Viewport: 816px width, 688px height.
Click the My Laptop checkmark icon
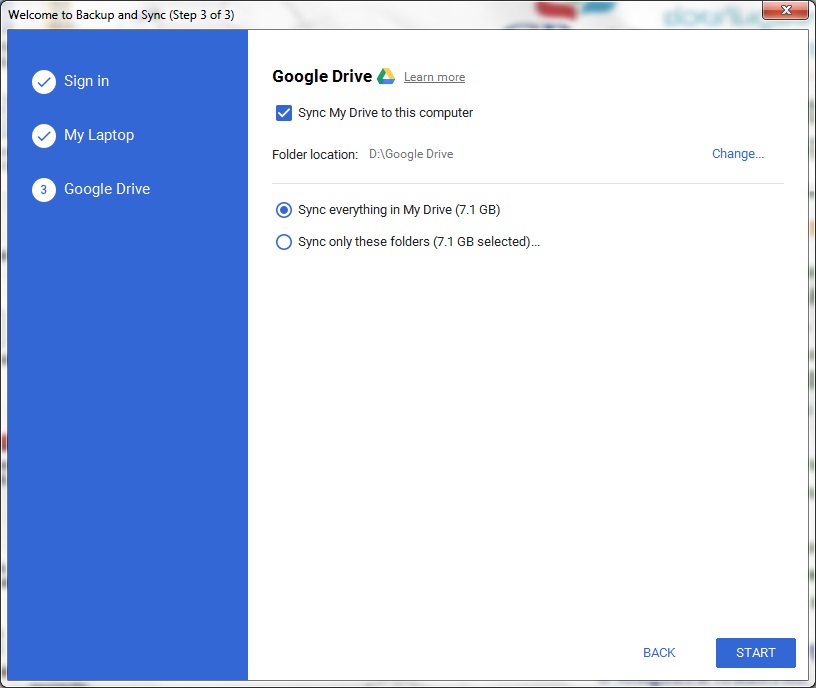coord(44,135)
